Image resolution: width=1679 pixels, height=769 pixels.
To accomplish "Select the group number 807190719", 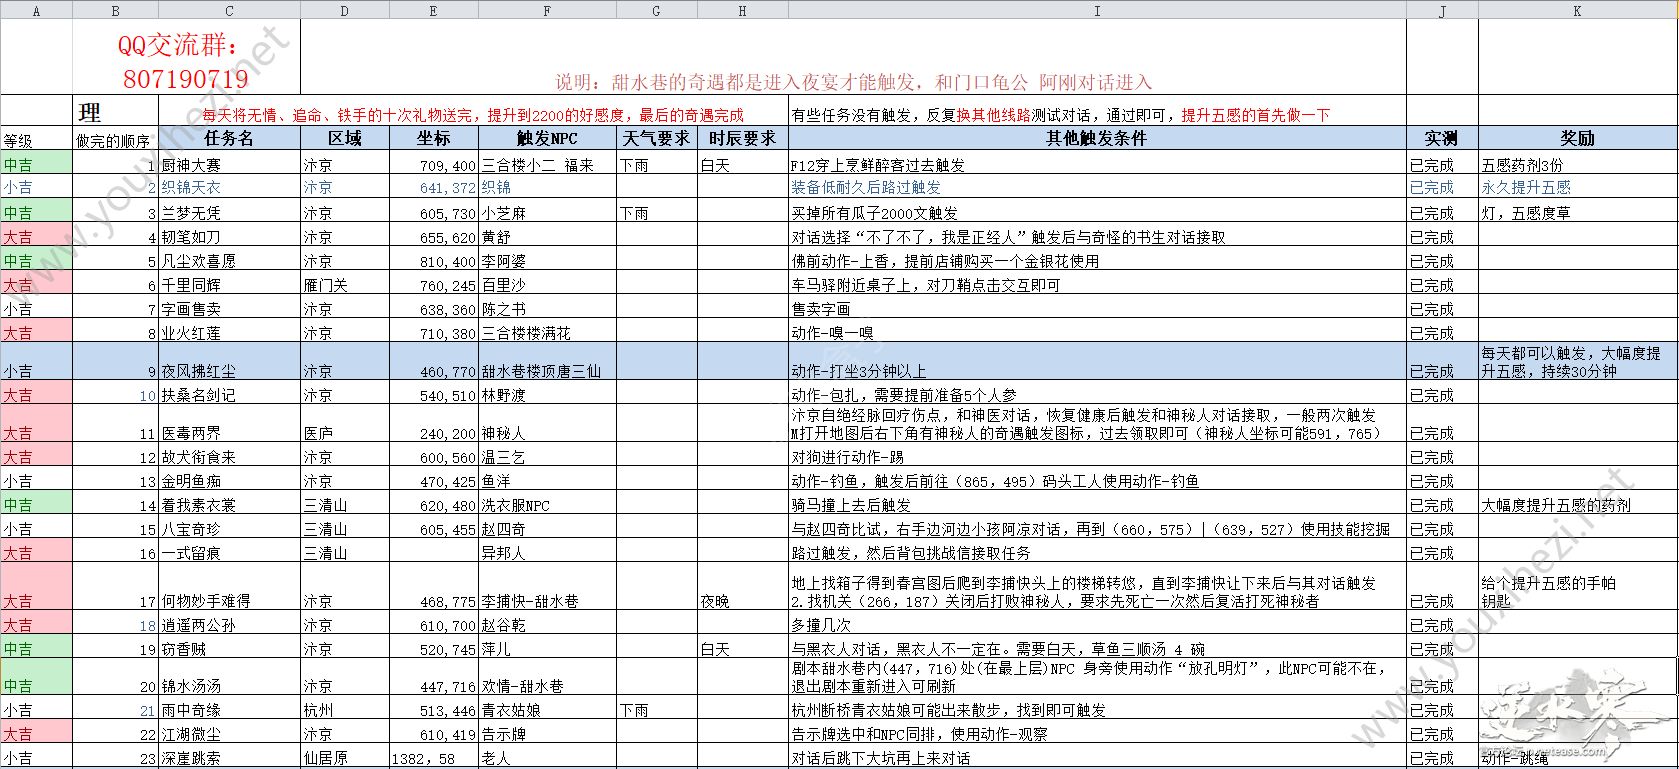I will coord(186,78).
